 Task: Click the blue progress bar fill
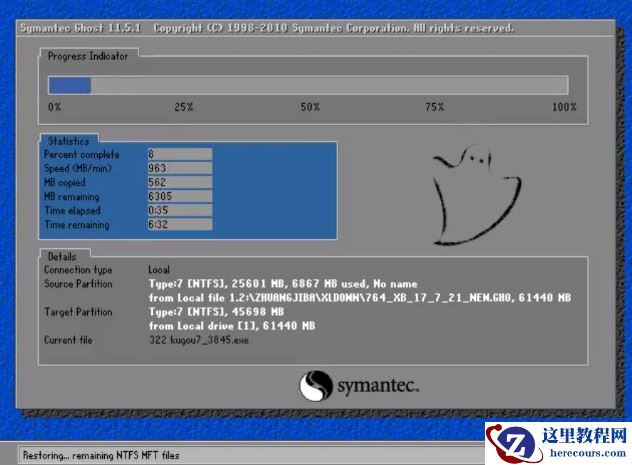click(70, 85)
